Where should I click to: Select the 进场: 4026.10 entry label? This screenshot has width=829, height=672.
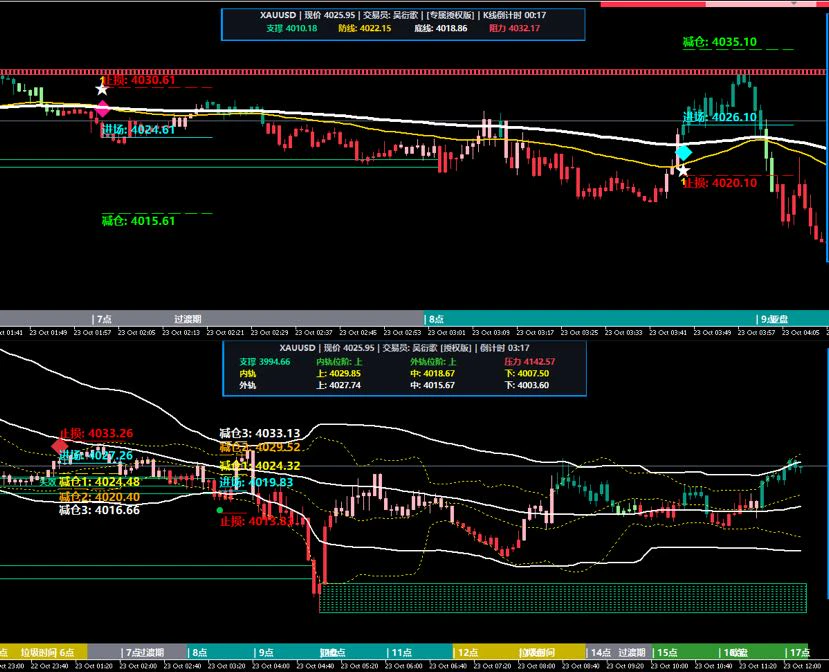720,117
